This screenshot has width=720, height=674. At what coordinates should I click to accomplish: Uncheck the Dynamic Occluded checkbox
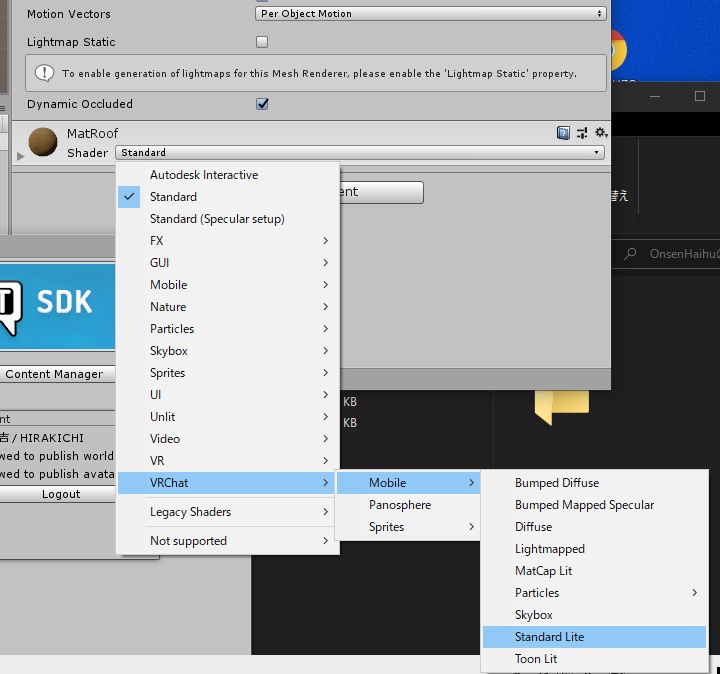pos(262,104)
